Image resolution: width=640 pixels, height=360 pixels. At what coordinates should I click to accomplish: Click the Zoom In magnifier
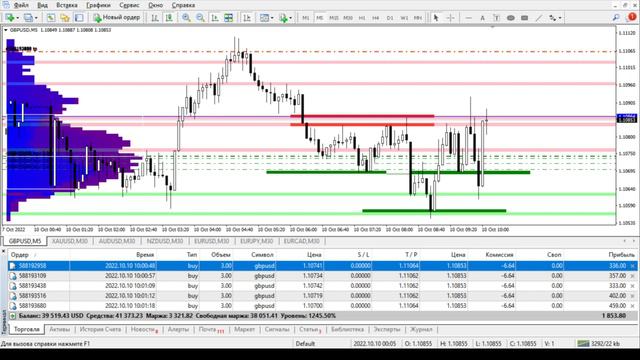[x=186, y=18]
